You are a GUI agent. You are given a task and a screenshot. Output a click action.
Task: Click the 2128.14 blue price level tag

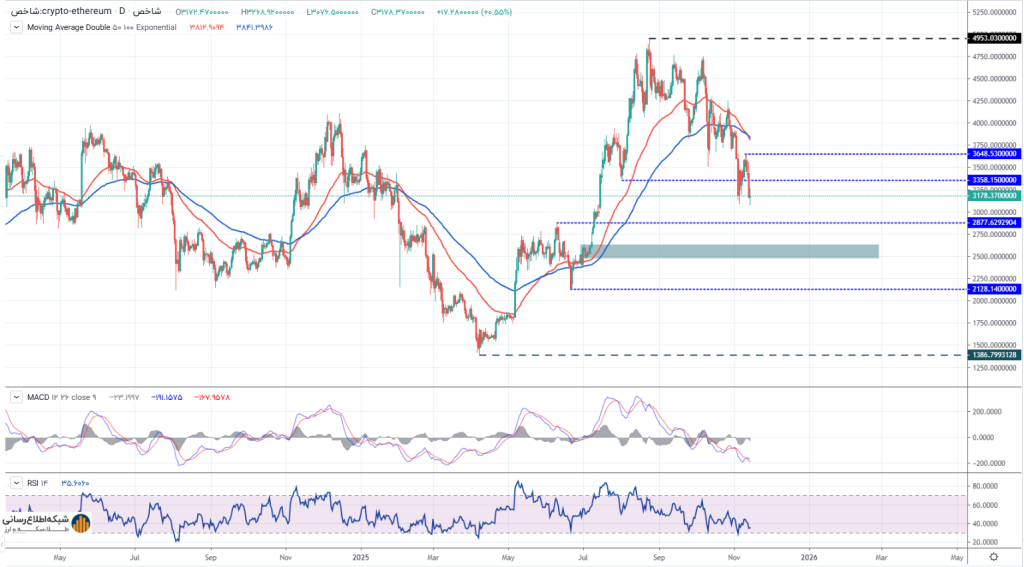pos(994,289)
